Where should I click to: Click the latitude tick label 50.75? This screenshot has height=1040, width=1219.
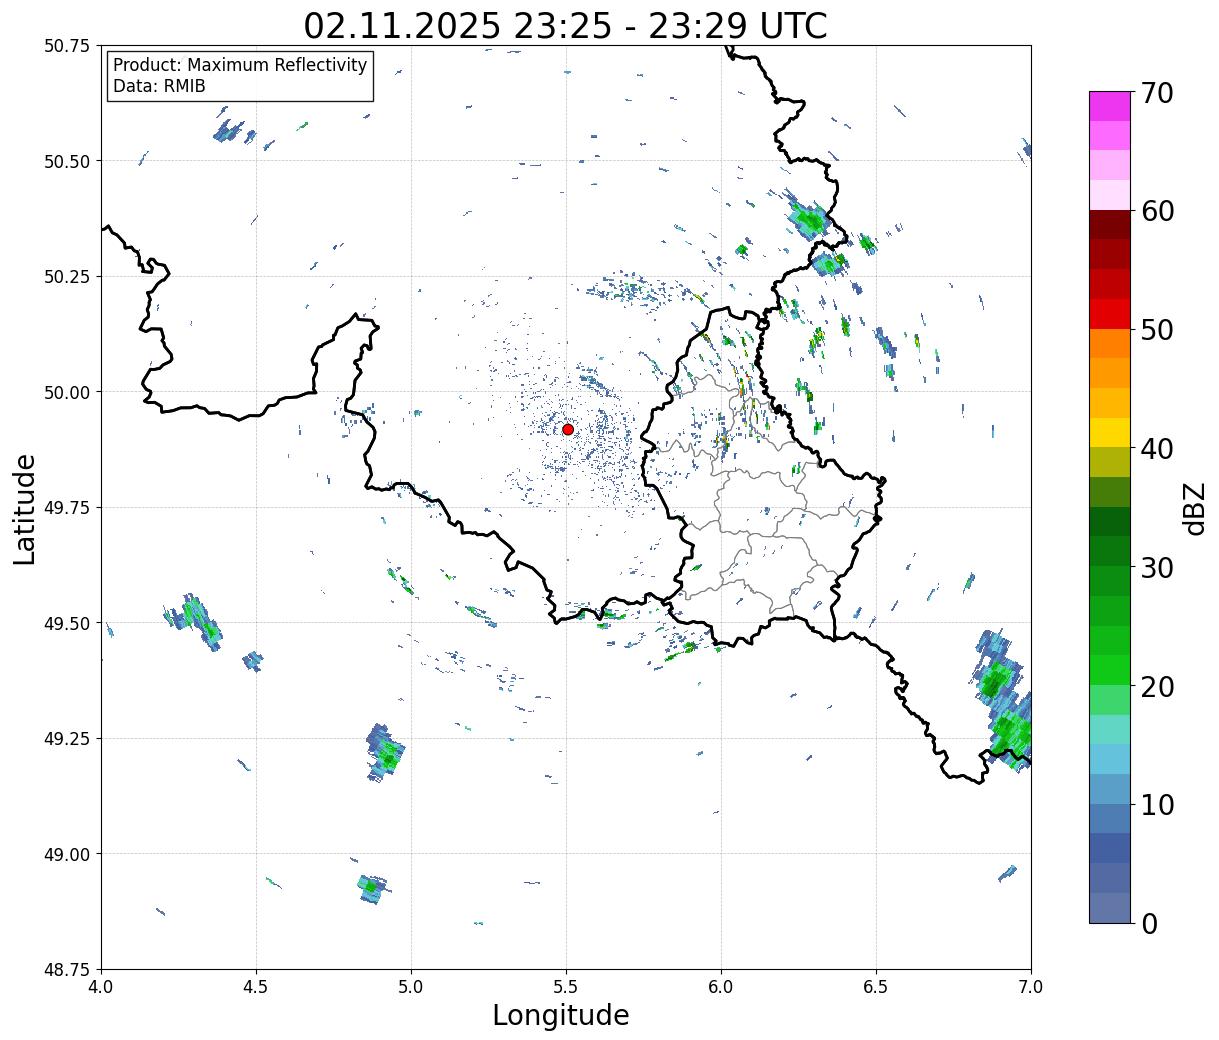pyautogui.click(x=67, y=46)
